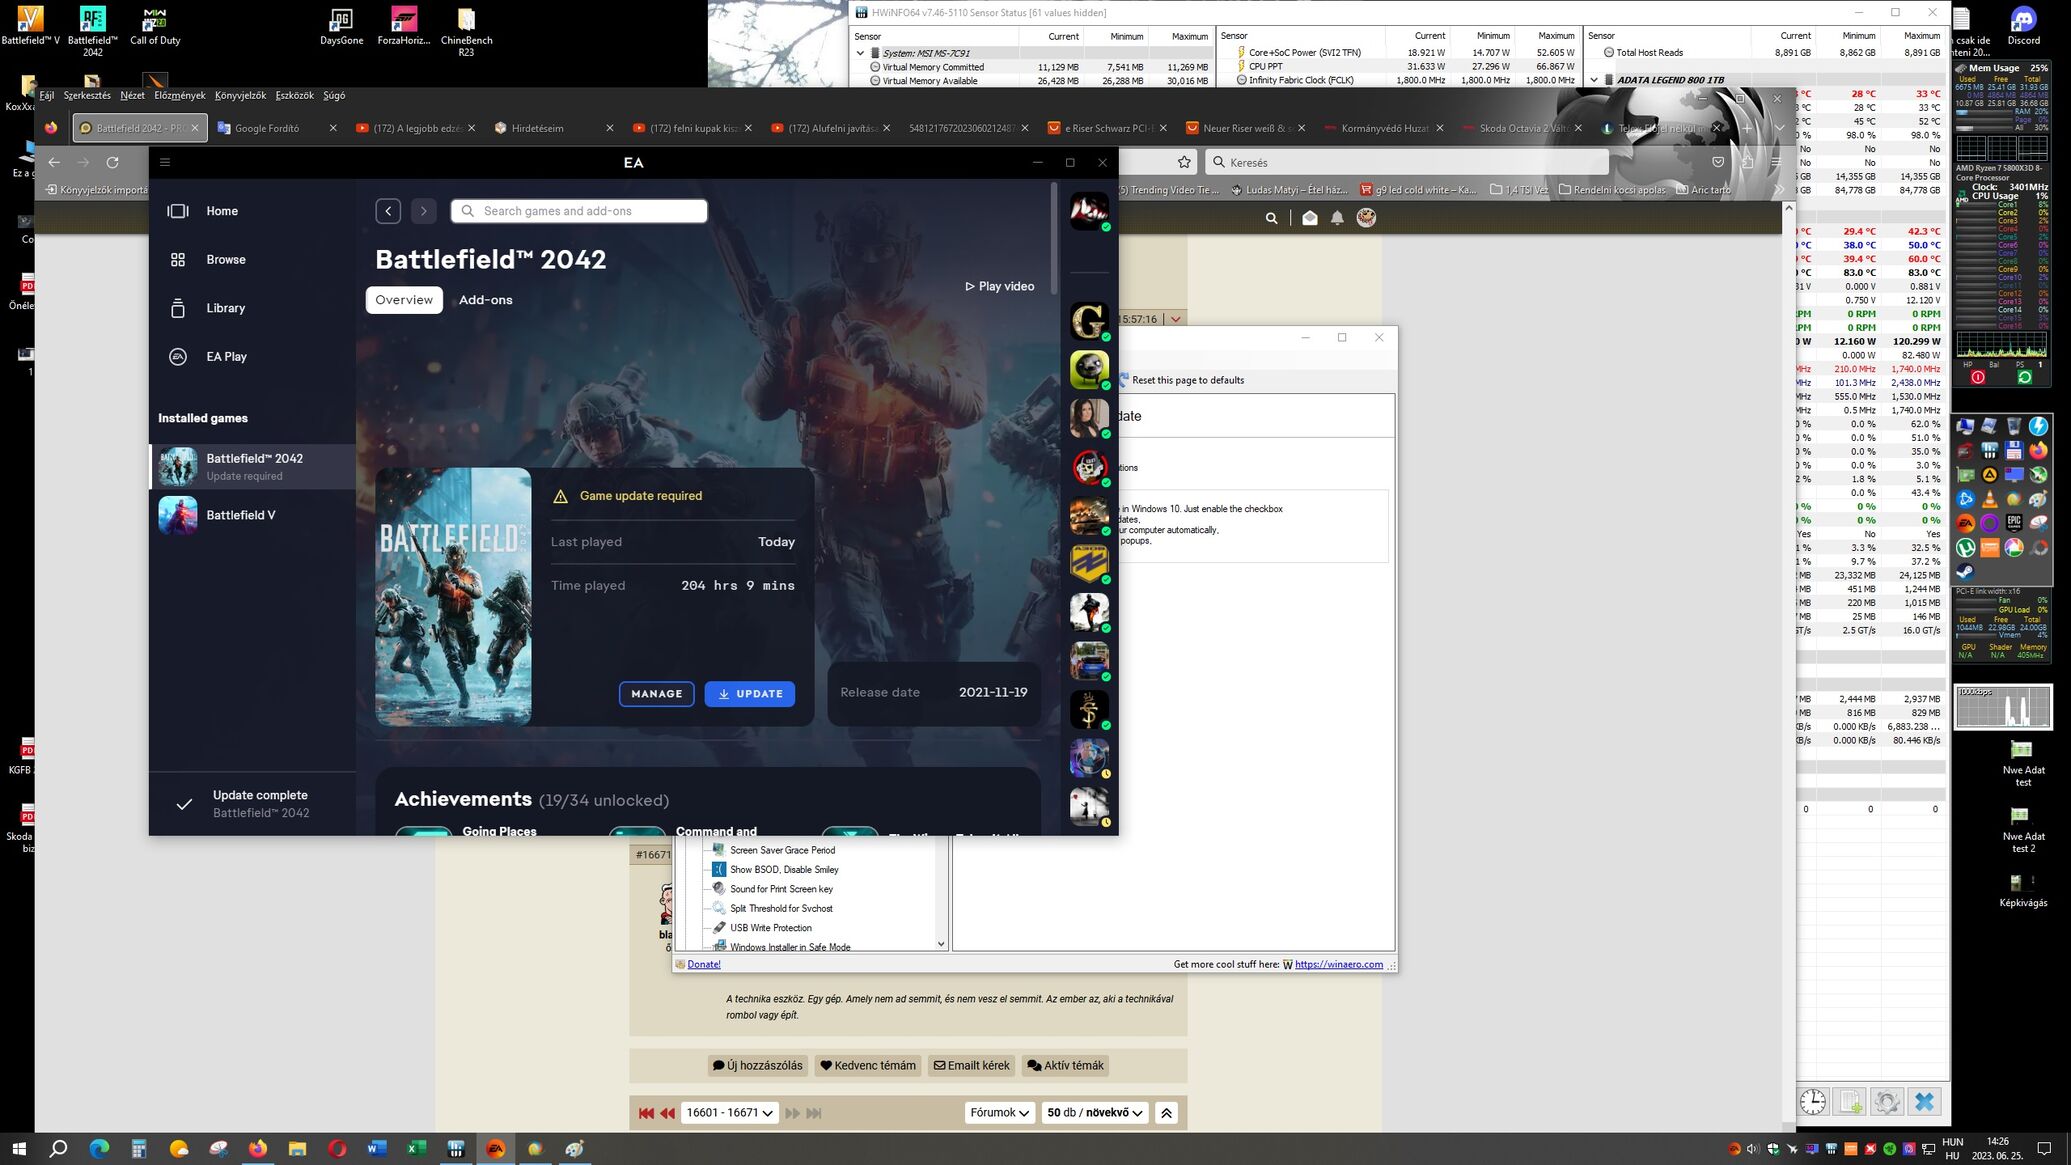Click the forum search magnifier icon
This screenshot has width=2071, height=1165.
tap(1271, 218)
